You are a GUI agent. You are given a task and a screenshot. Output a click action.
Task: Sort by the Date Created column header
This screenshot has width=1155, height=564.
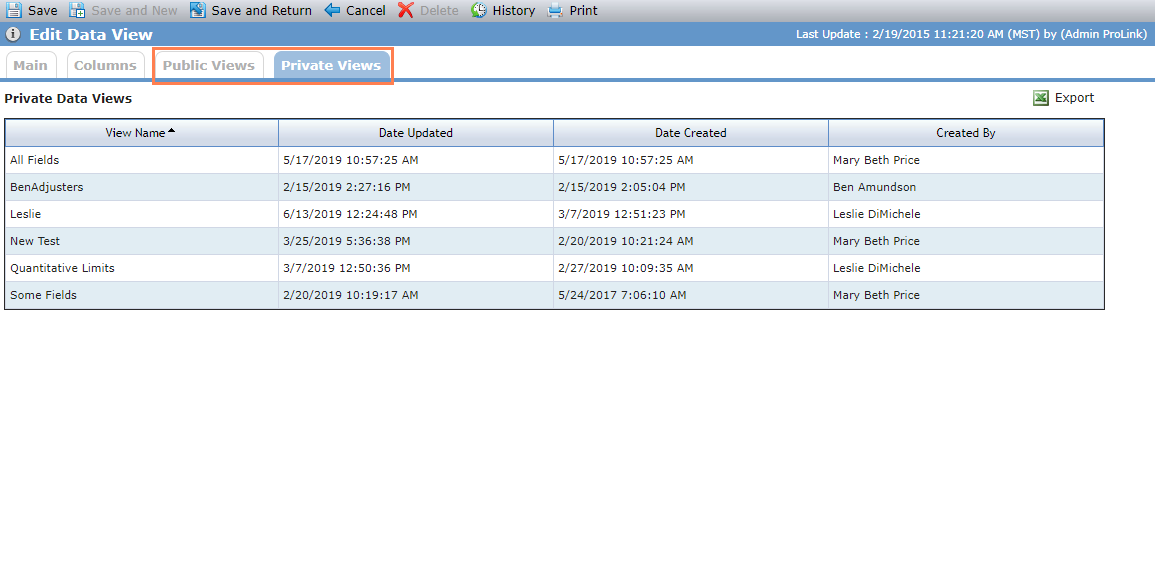(x=691, y=133)
